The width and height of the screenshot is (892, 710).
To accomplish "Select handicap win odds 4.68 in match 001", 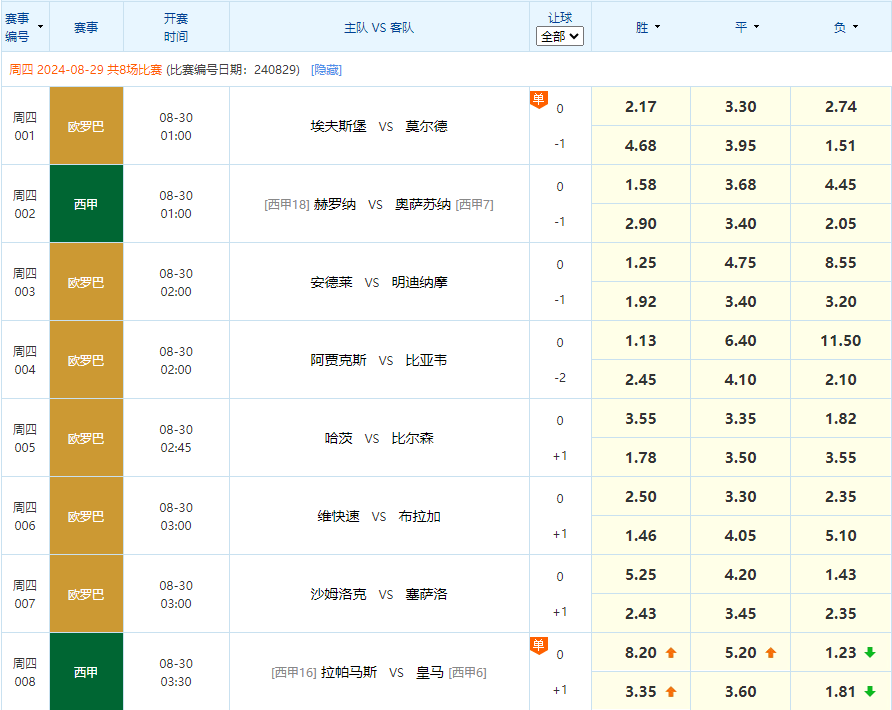I will point(641,146).
